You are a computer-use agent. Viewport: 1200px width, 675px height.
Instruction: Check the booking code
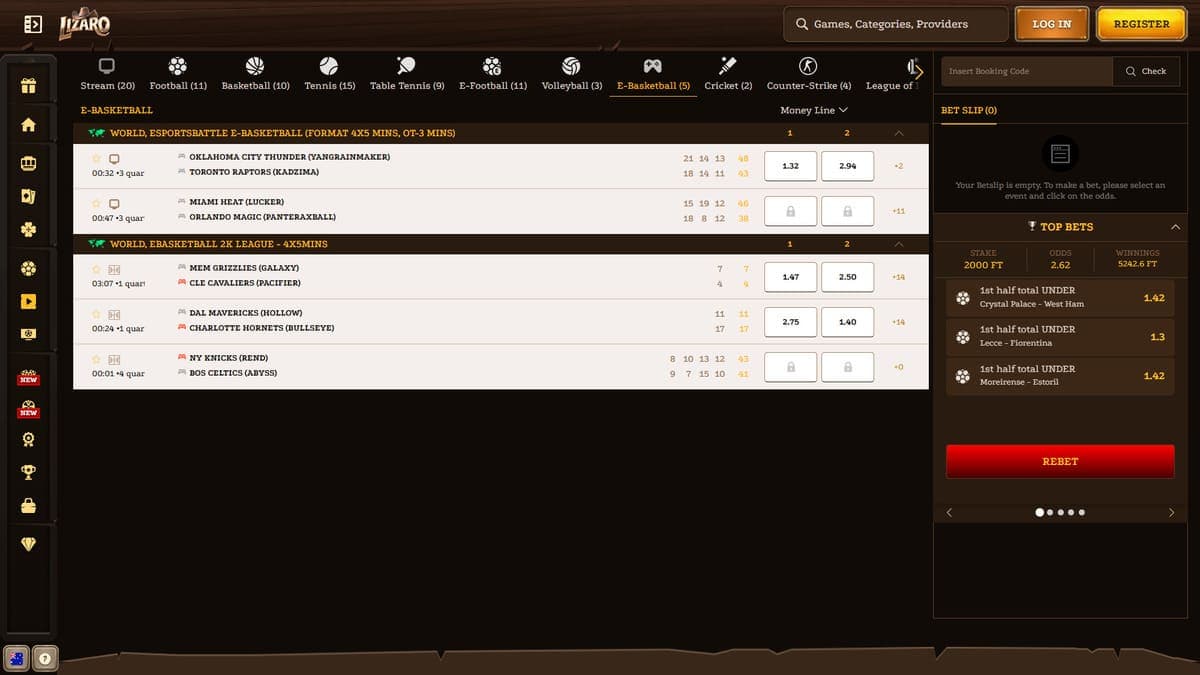(x=1146, y=71)
